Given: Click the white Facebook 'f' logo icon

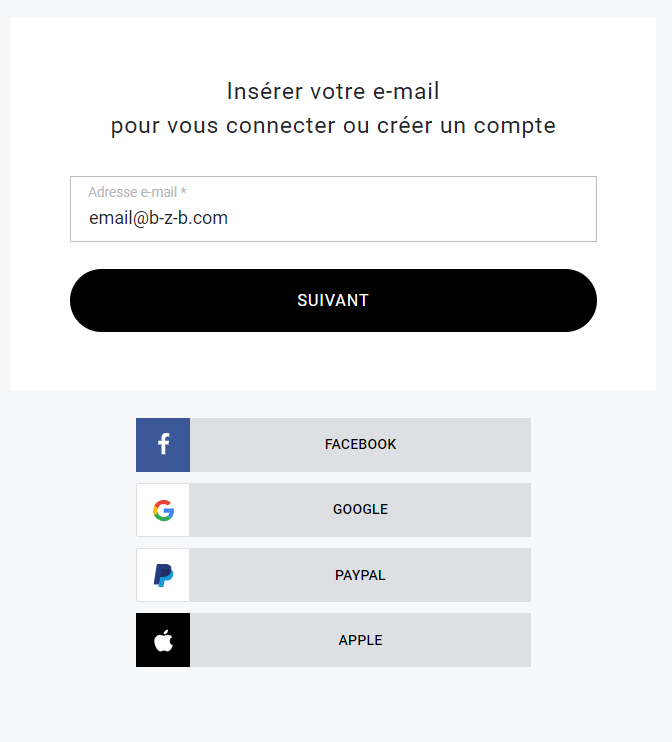Looking at the screenshot, I should 164,444.
